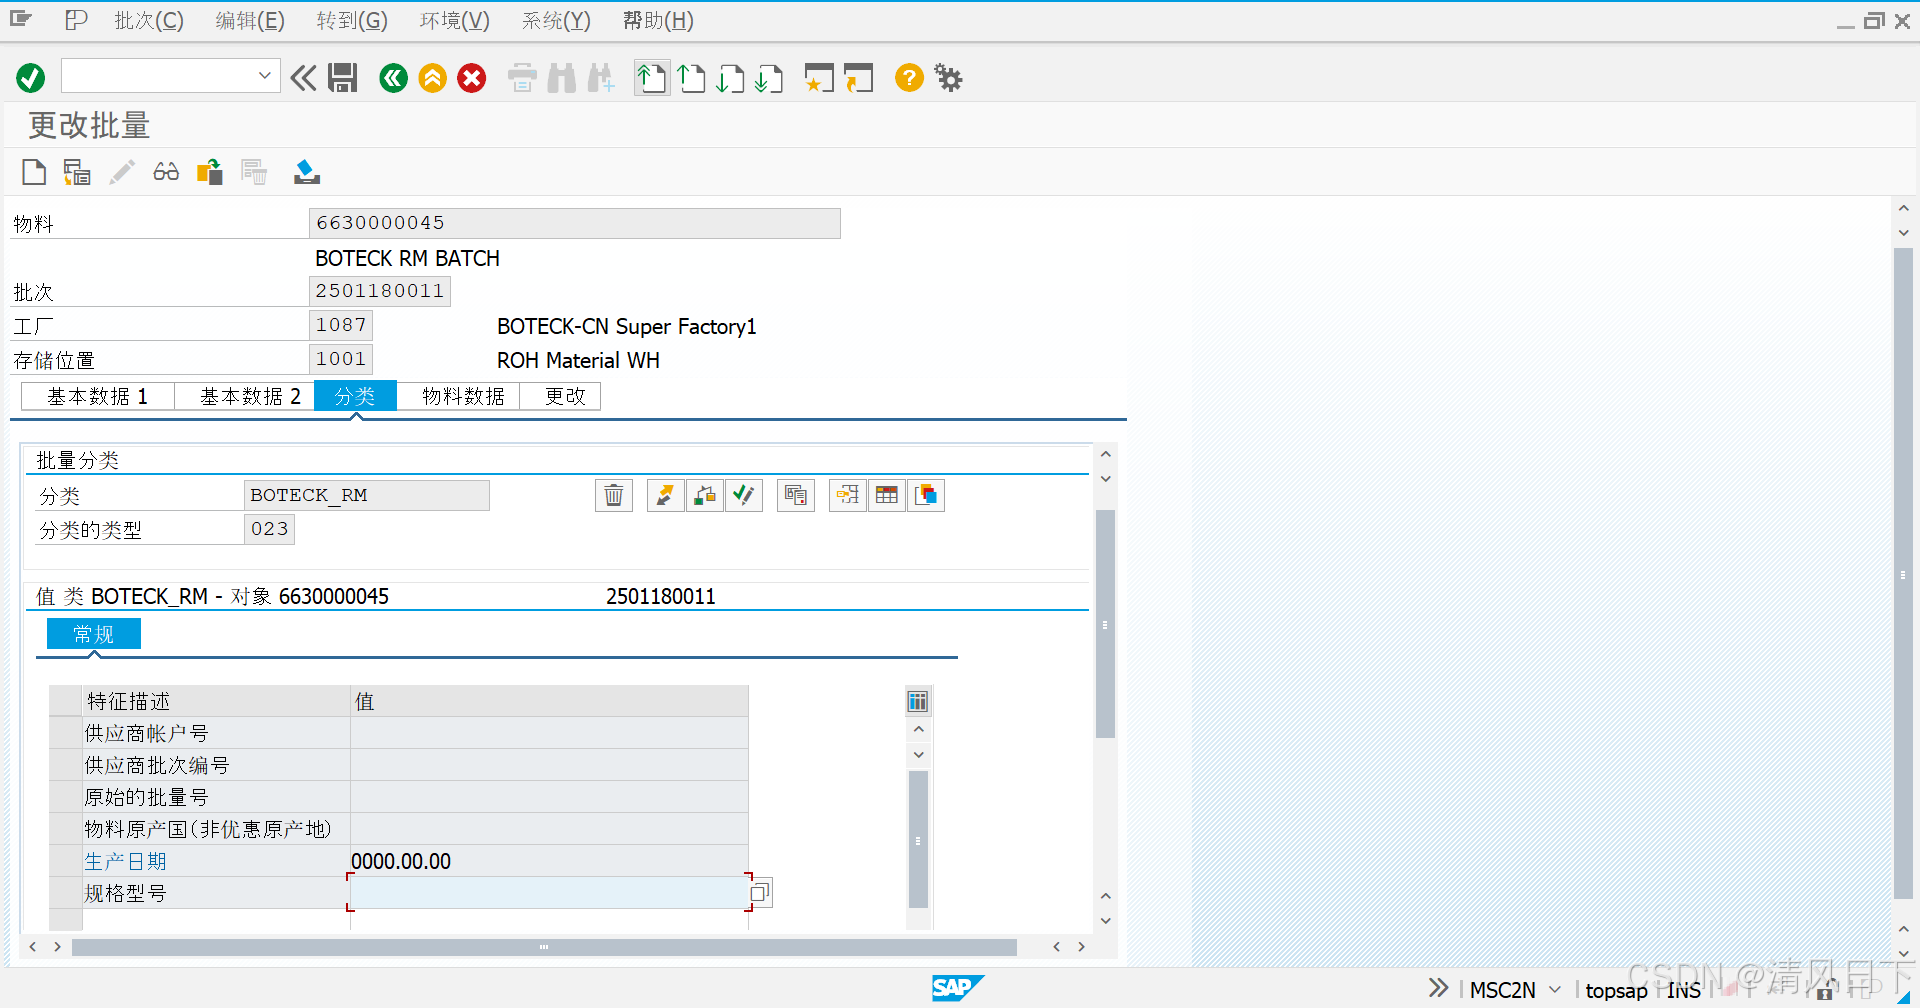The image size is (1920, 1008).
Task: Go to Last page icon
Action: [x=769, y=77]
